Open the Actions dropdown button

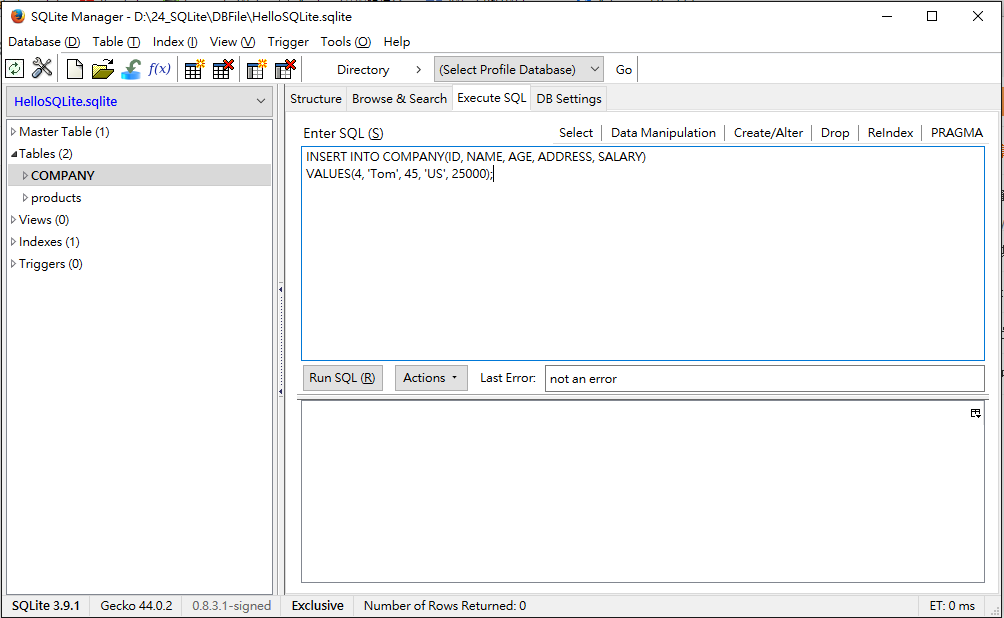click(x=431, y=378)
